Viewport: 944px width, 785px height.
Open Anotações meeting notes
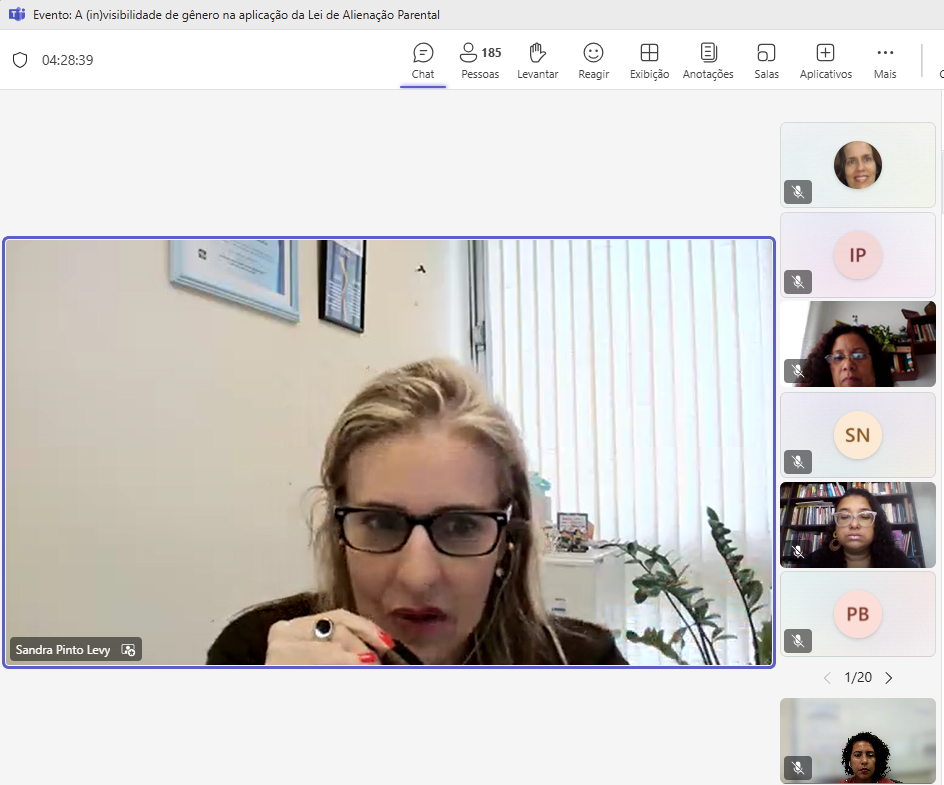pos(708,61)
